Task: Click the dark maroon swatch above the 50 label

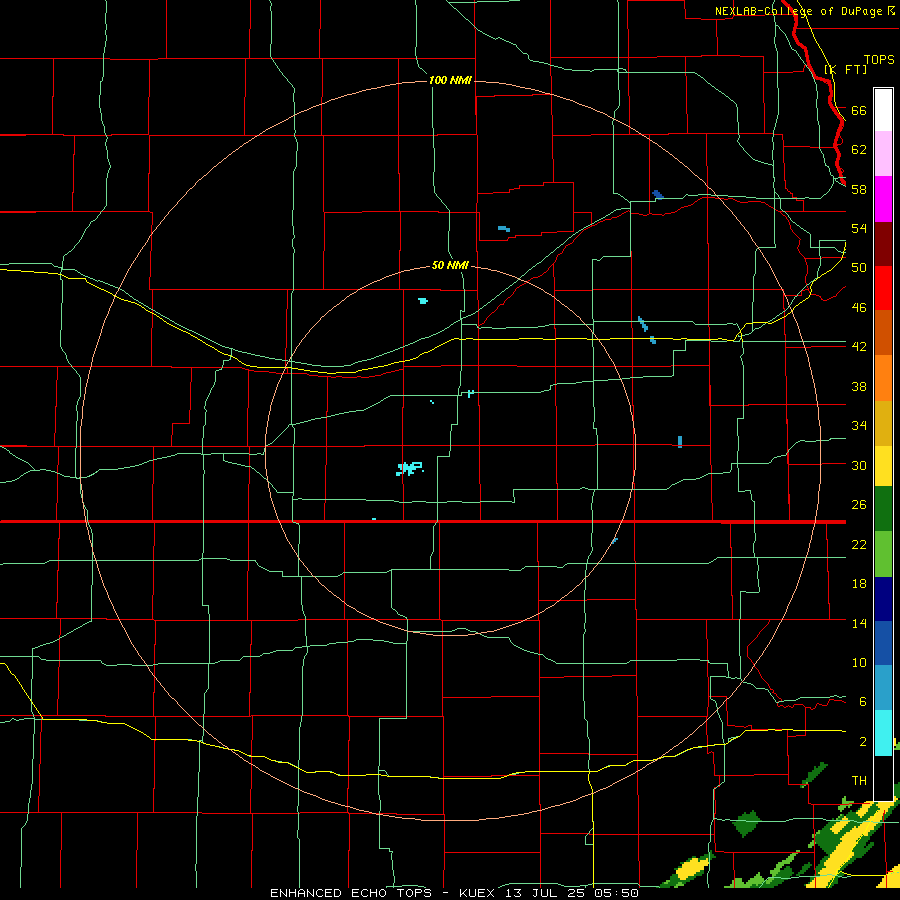Action: pyautogui.click(x=883, y=243)
